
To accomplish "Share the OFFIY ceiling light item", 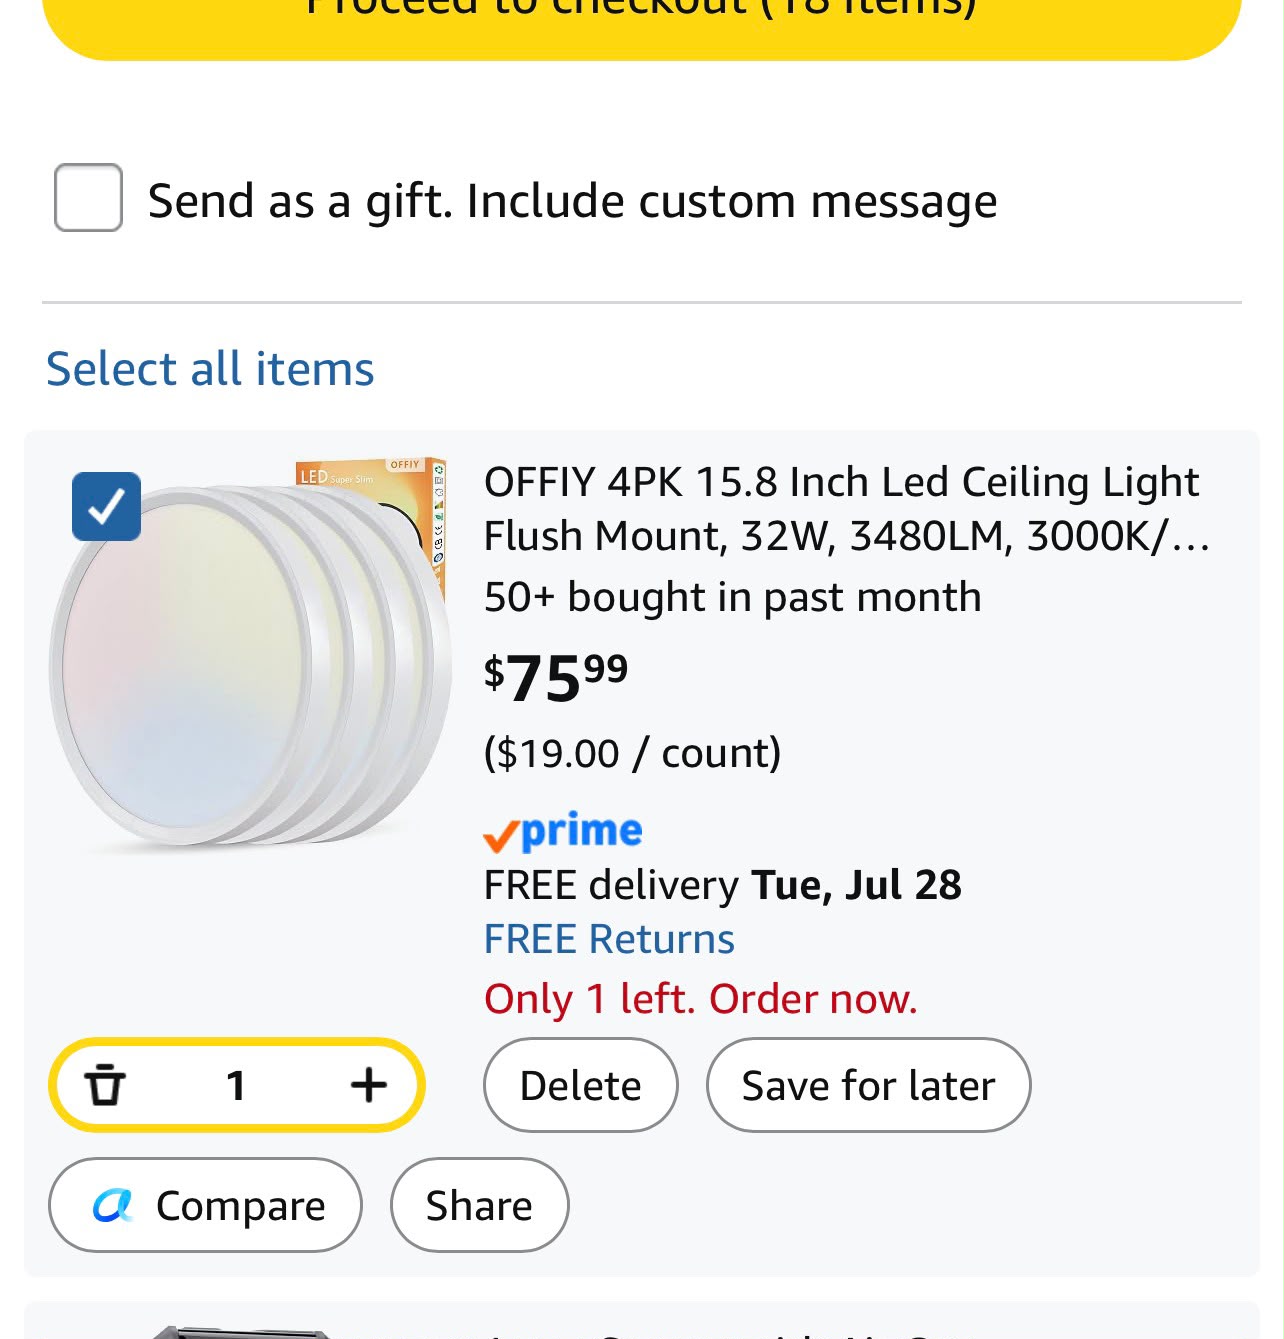I will pos(480,1205).
